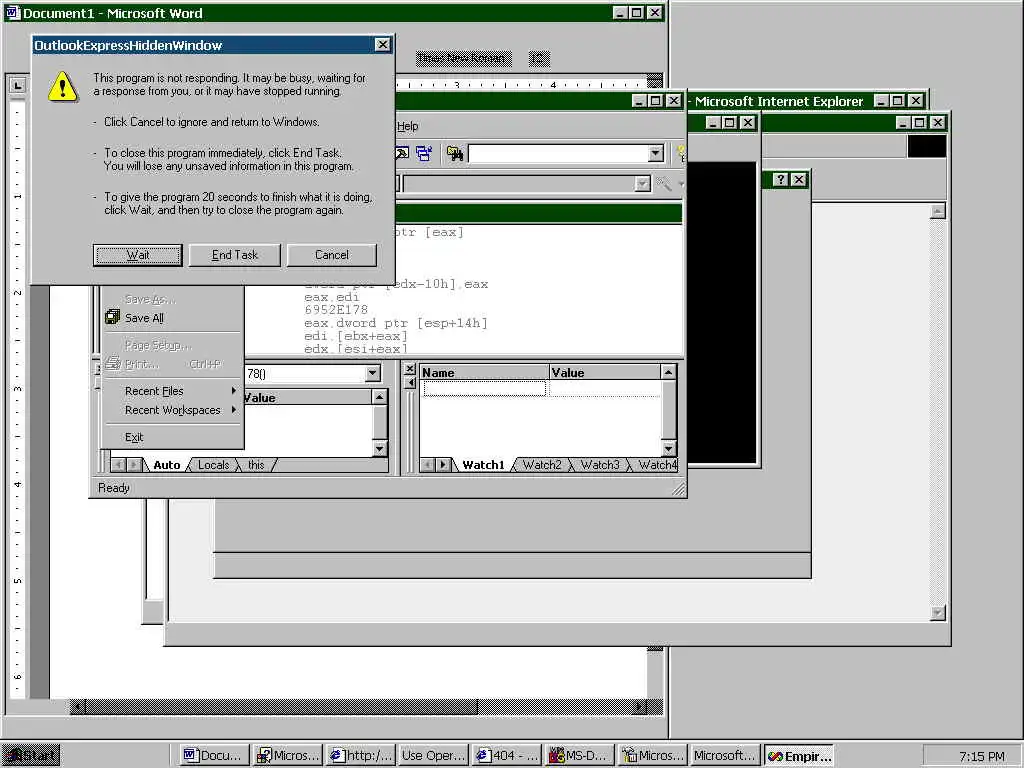Open the Help menu in the debugger window
Viewport: 1024px width, 768px height.
coord(408,126)
